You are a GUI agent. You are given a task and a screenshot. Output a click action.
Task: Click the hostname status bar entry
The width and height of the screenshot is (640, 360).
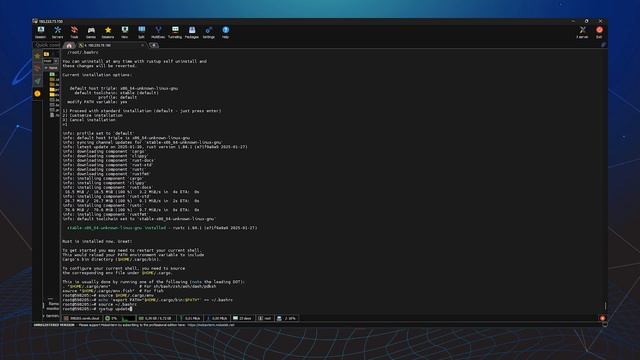click(82, 318)
